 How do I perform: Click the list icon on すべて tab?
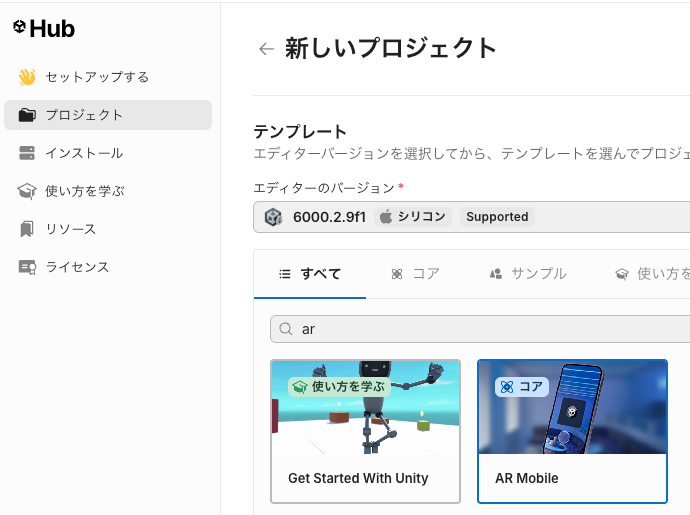(285, 274)
